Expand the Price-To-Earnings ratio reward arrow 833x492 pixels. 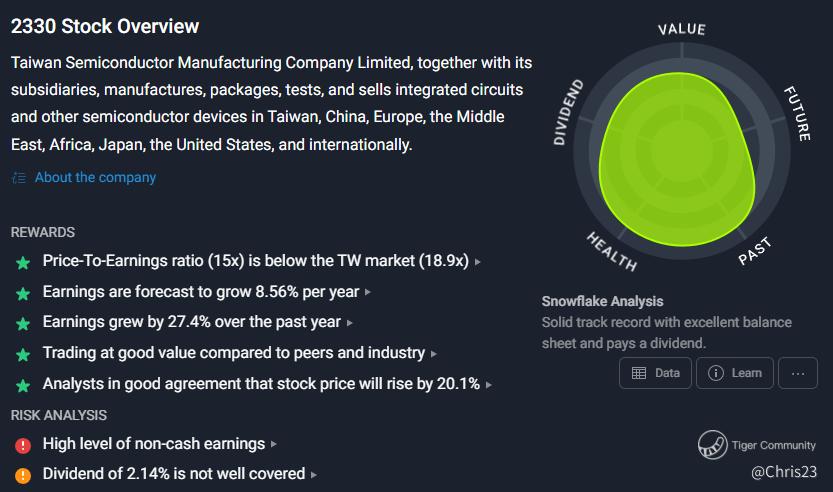click(478, 262)
